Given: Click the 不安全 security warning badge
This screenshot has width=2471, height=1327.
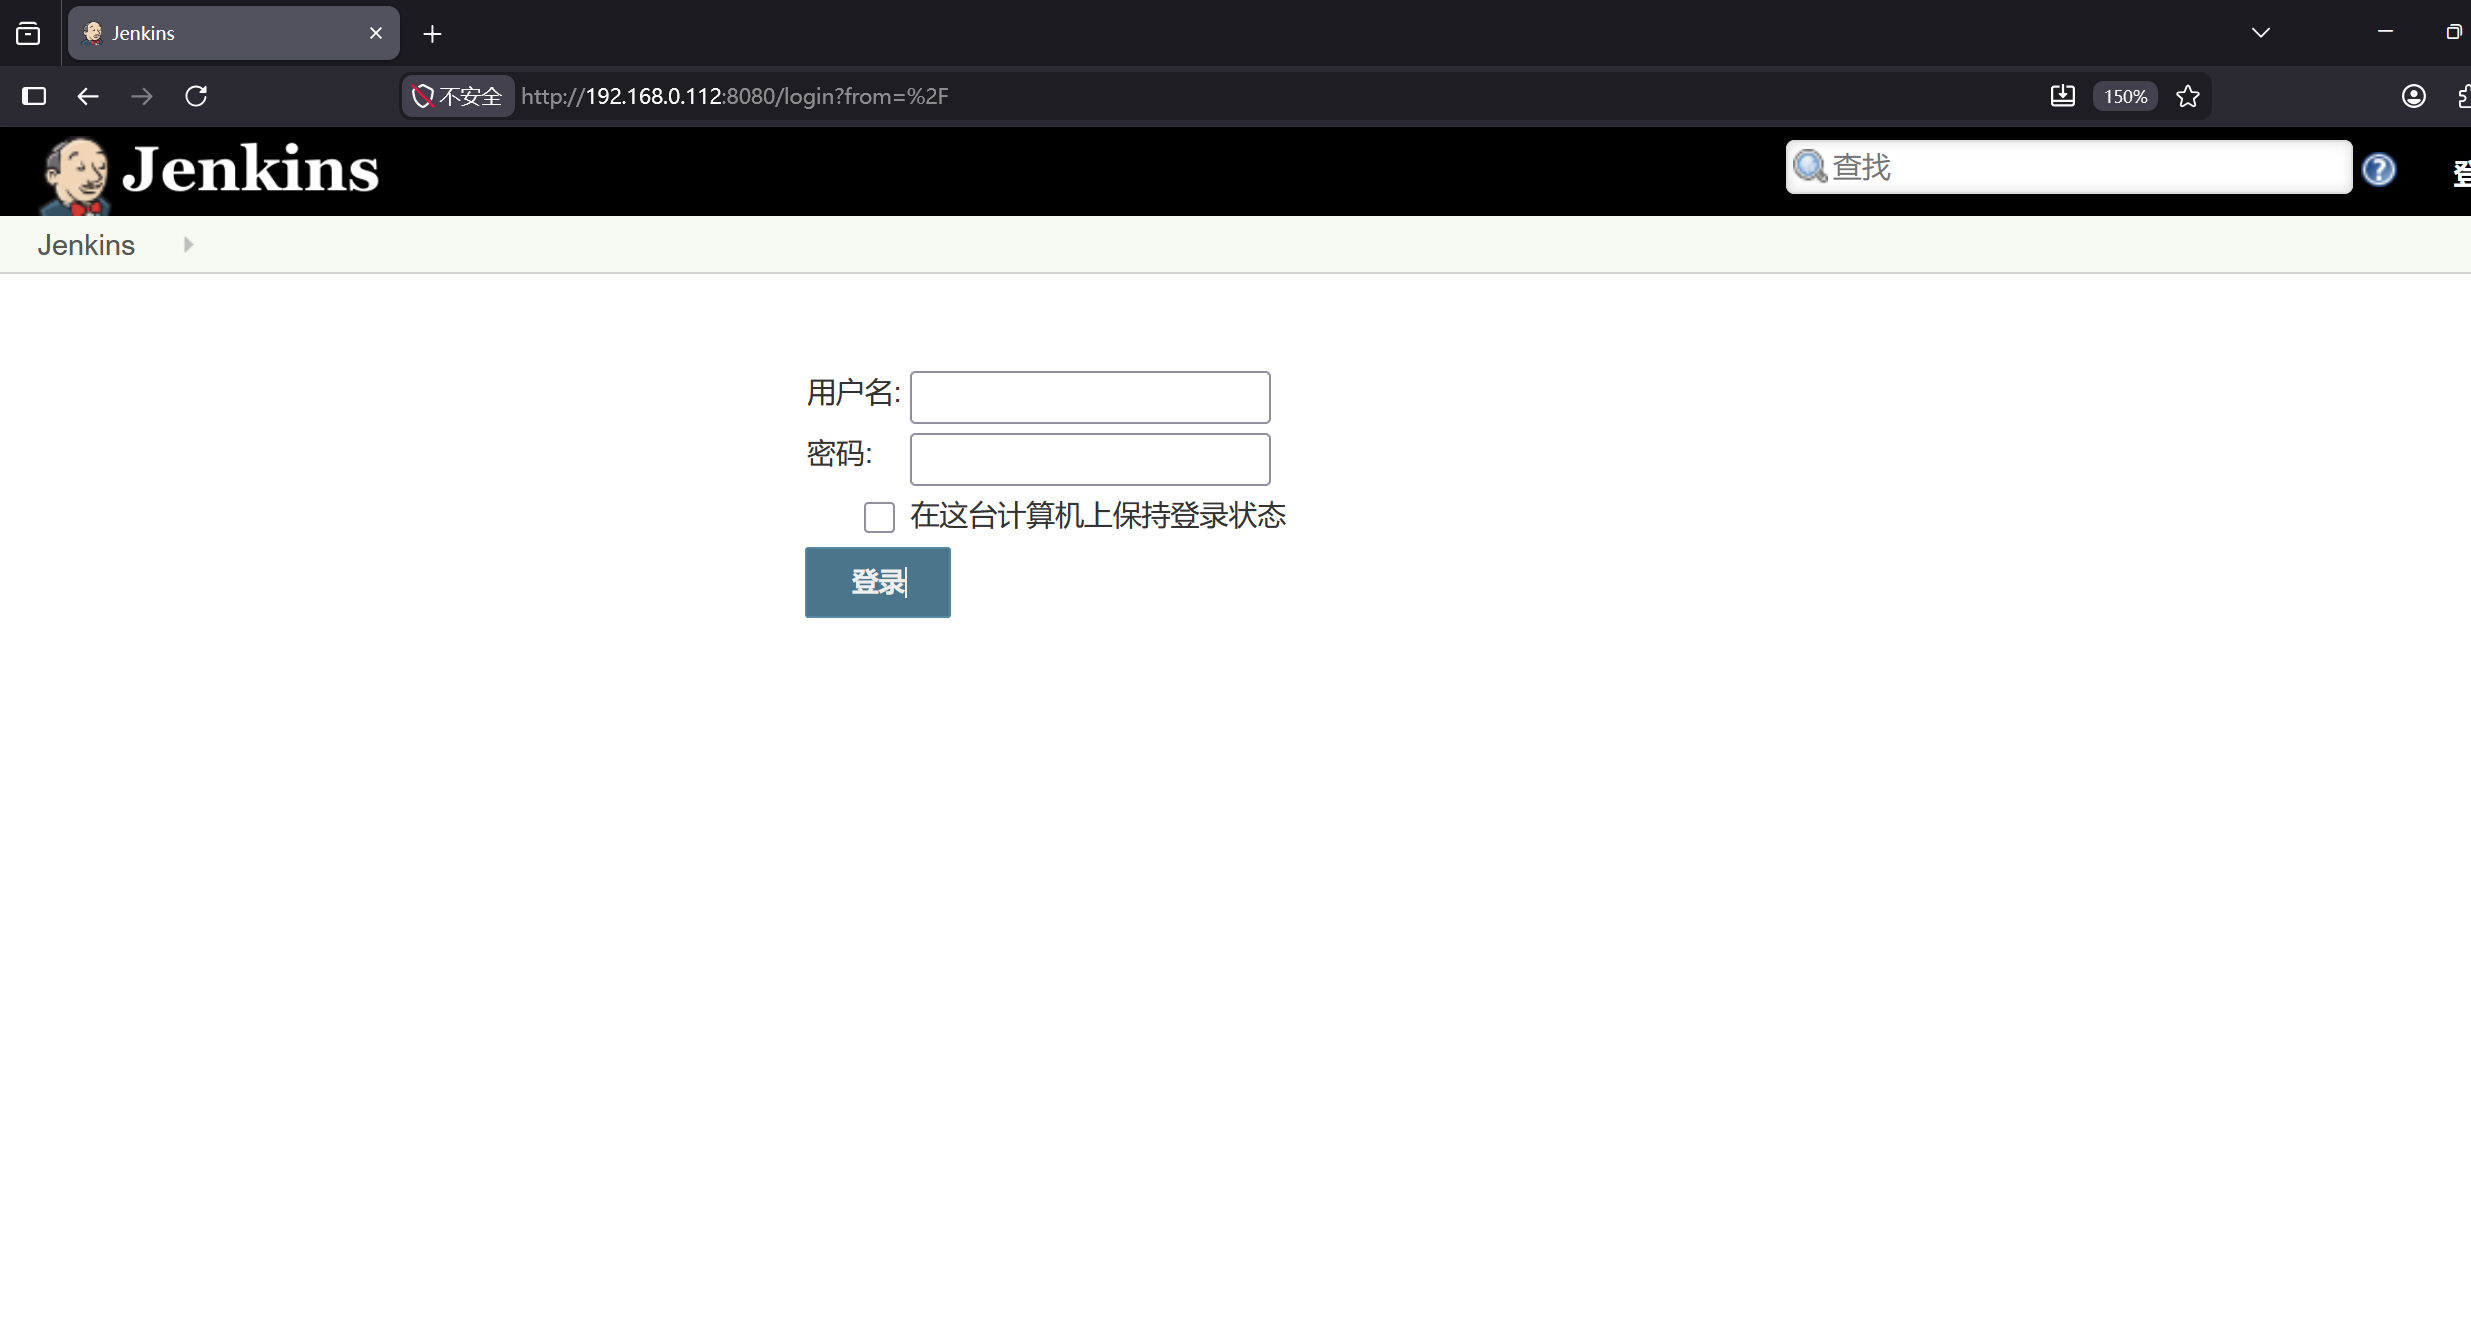Looking at the screenshot, I should (x=458, y=96).
